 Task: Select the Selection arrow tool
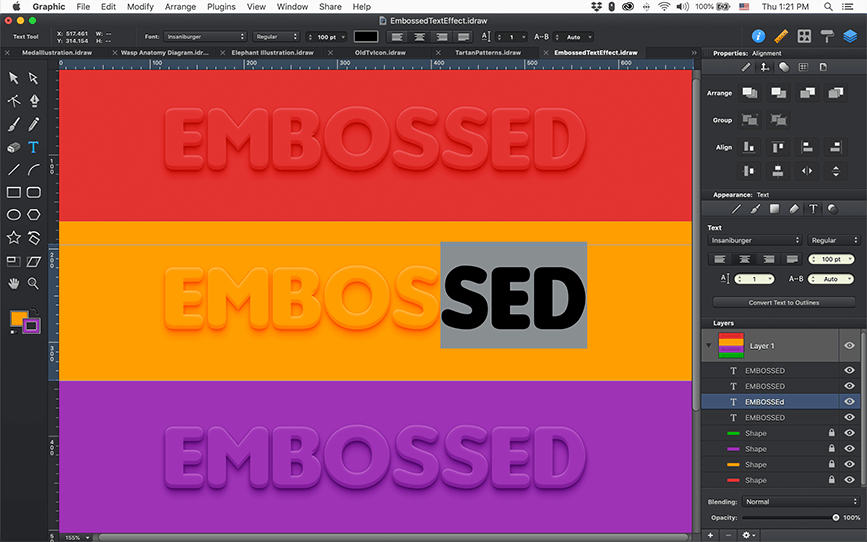[x=14, y=78]
